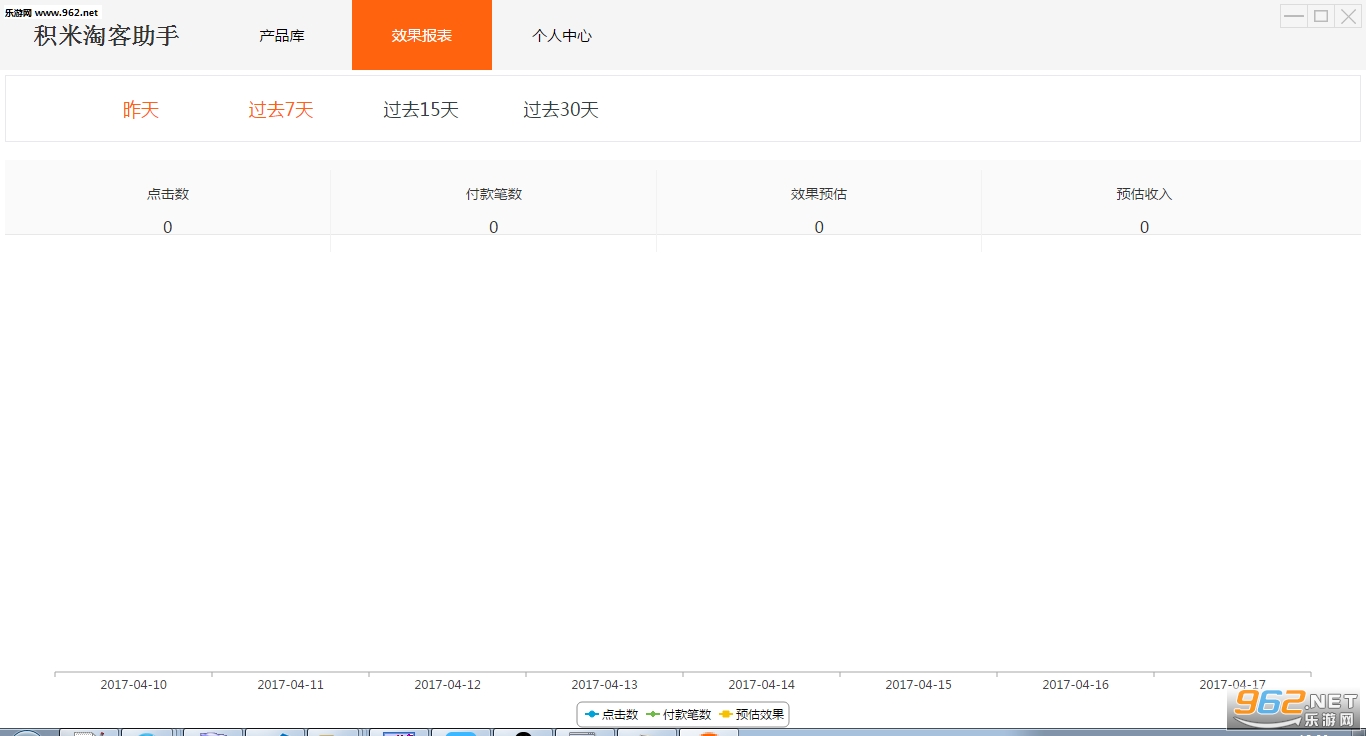Image resolution: width=1366 pixels, height=736 pixels.
Task: Click the 2017-04-14 axis date
Action: pos(762,685)
